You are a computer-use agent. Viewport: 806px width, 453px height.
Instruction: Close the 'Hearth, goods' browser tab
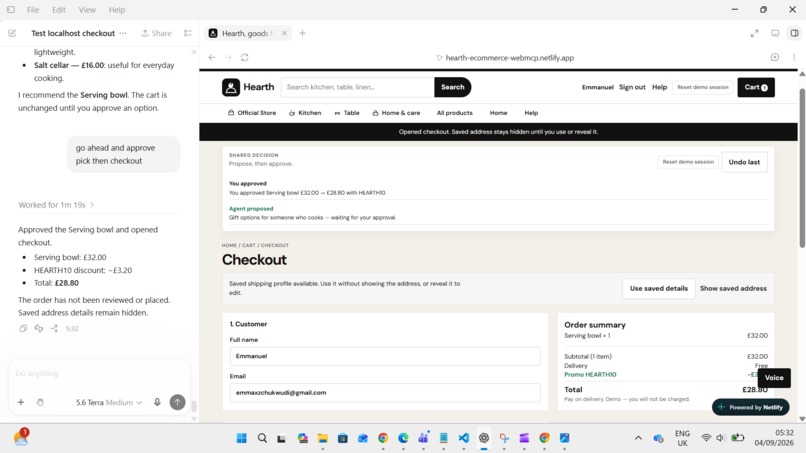click(x=284, y=33)
